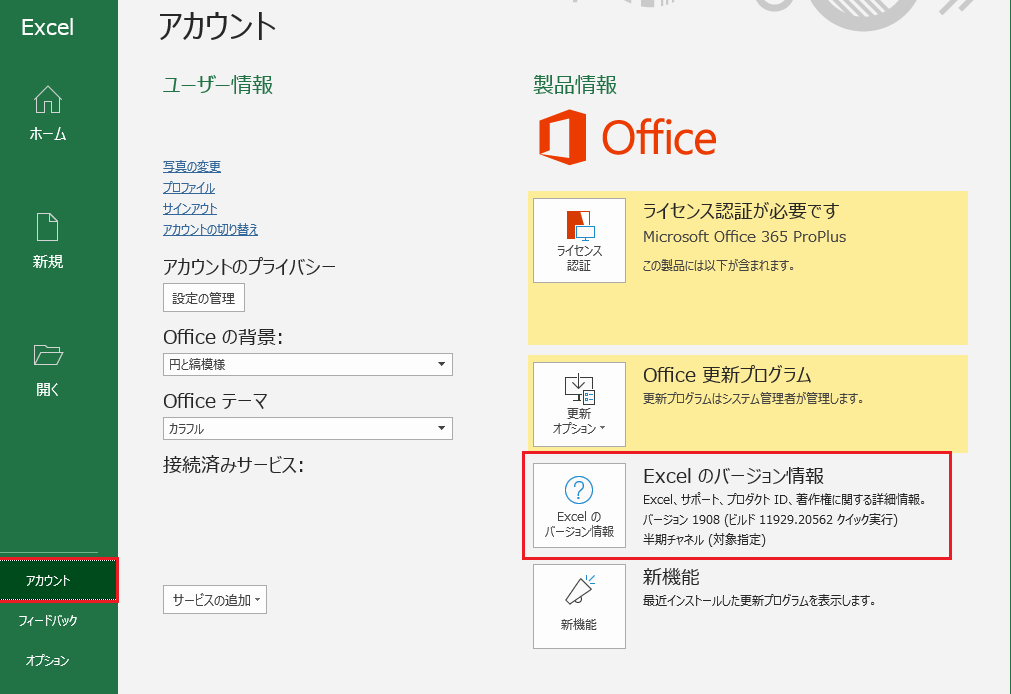Click the 接続済みサービス: label
The width and height of the screenshot is (1011, 694).
[233, 464]
